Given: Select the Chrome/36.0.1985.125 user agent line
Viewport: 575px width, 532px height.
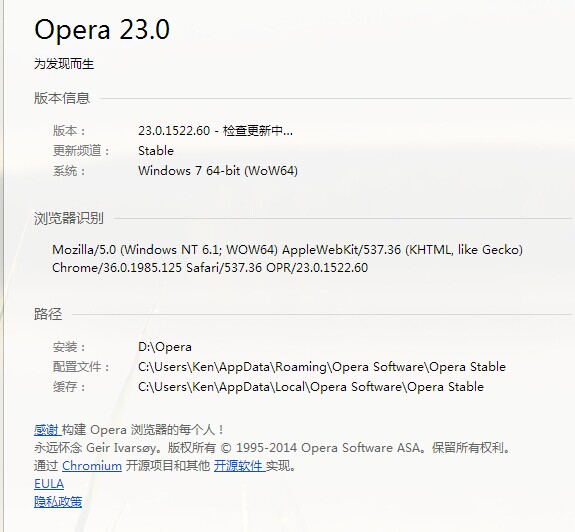Looking at the screenshot, I should (x=210, y=268).
